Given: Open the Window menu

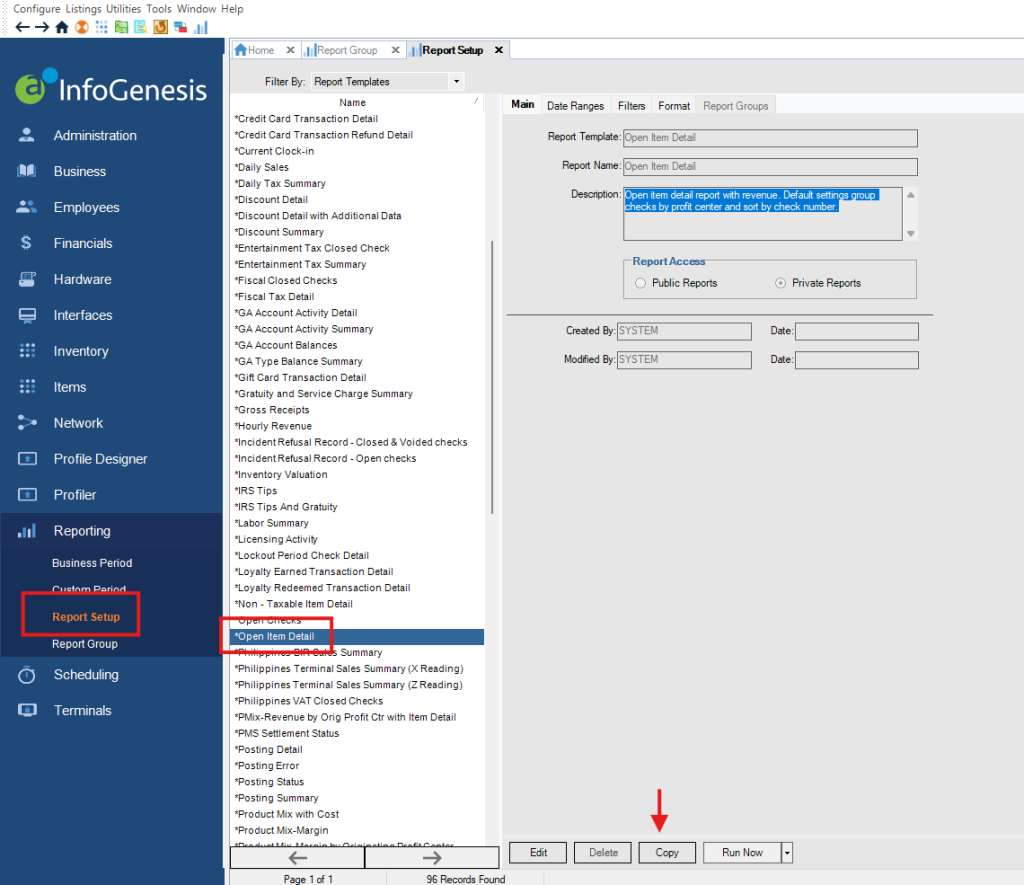Looking at the screenshot, I should (x=196, y=8).
